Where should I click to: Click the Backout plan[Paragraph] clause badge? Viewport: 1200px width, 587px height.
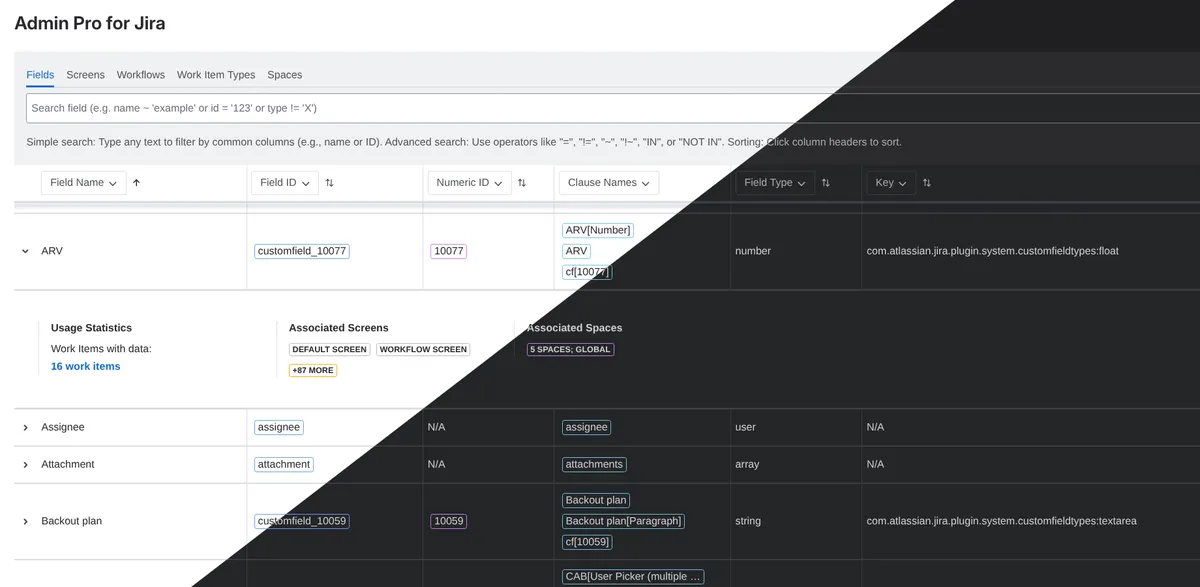(x=623, y=521)
